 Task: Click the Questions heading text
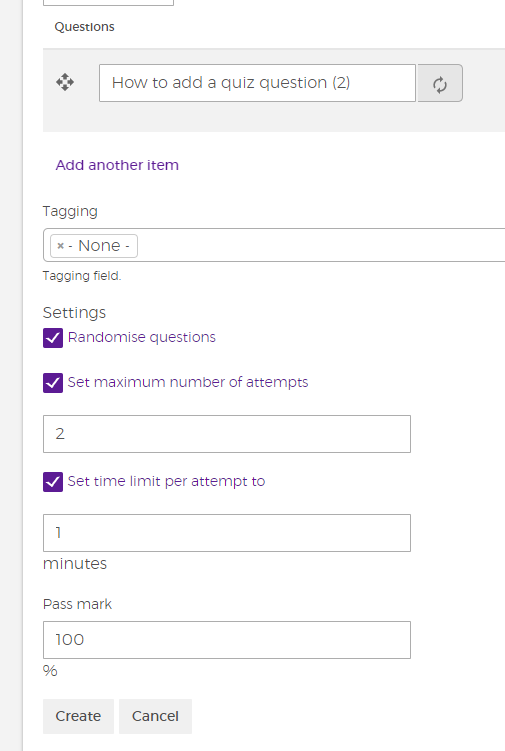click(84, 27)
